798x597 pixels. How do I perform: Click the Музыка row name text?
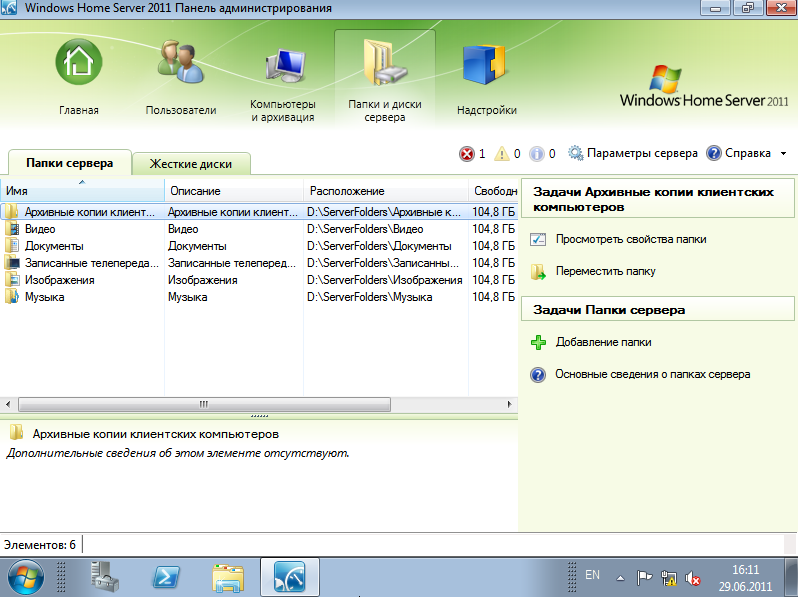point(45,297)
